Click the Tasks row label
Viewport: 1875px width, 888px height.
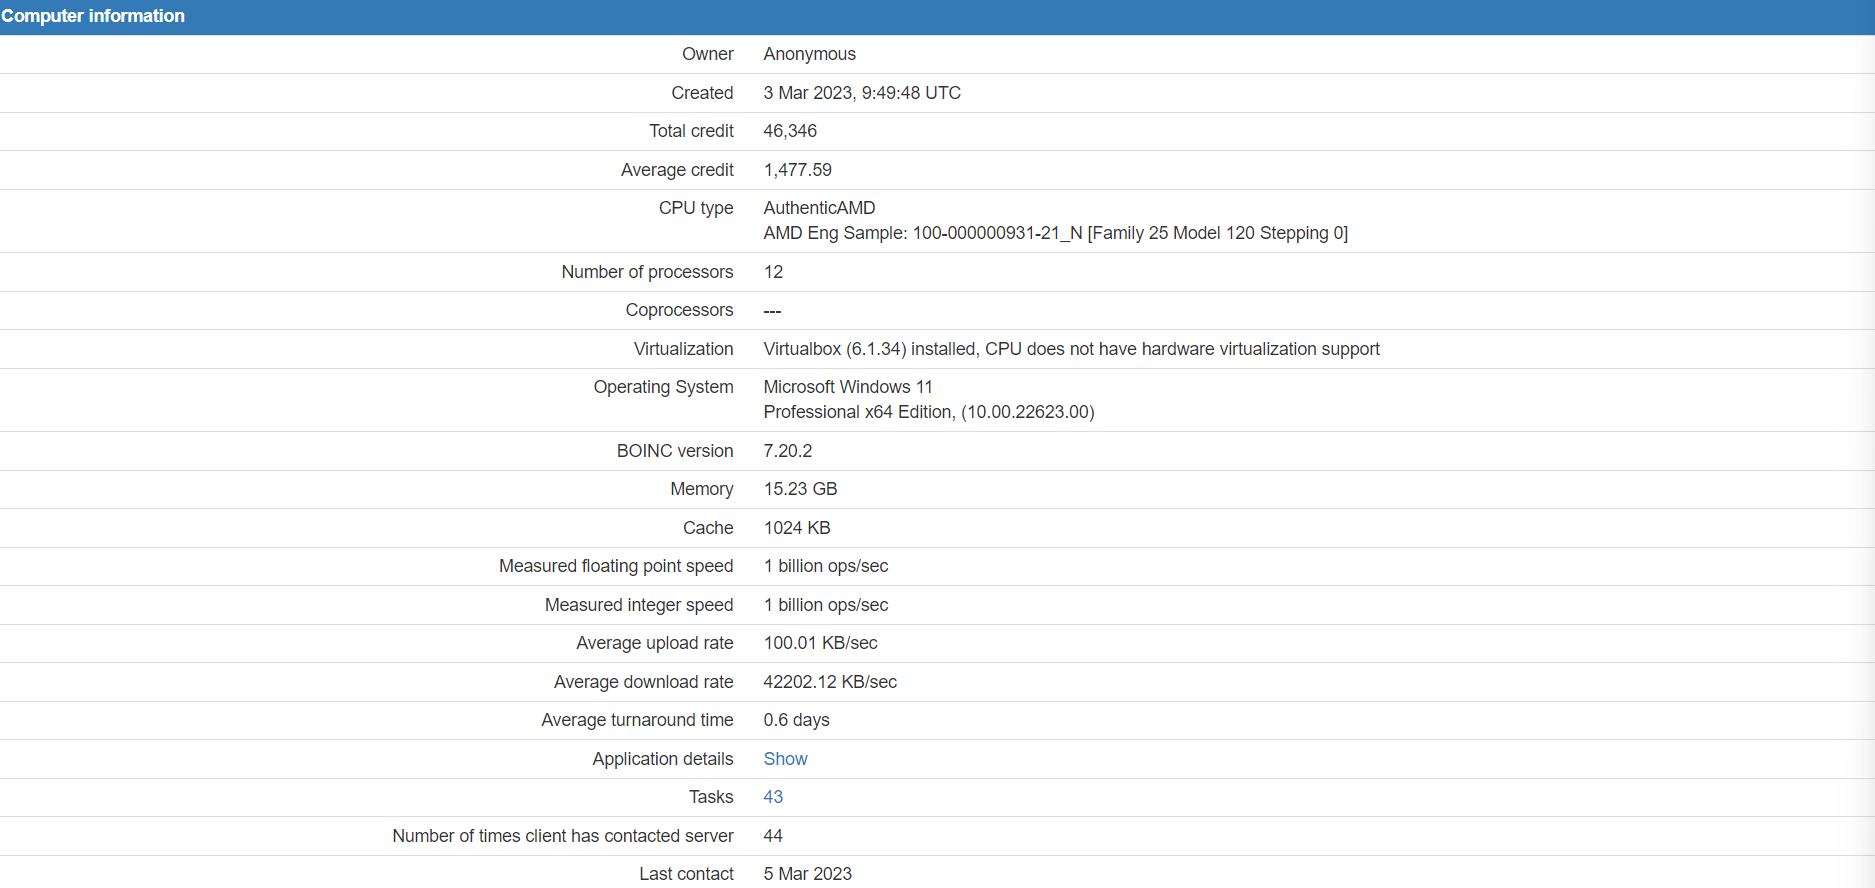(x=711, y=797)
